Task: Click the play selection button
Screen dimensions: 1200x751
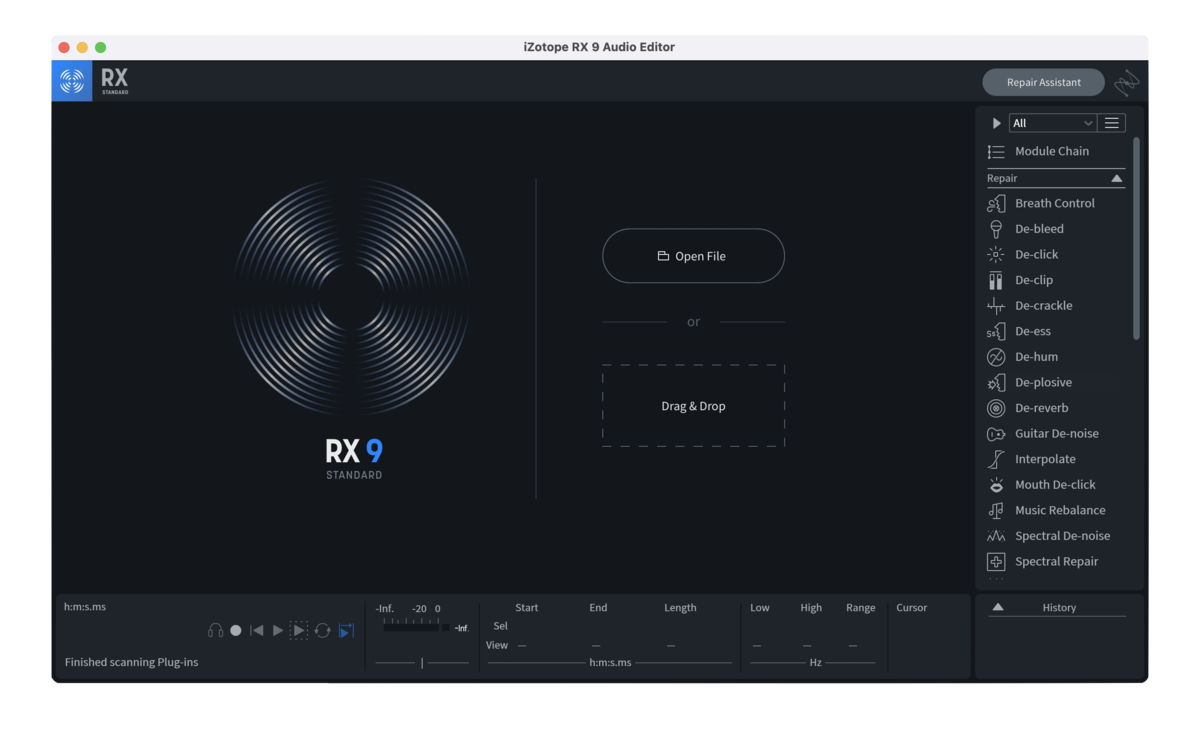Action: (299, 631)
